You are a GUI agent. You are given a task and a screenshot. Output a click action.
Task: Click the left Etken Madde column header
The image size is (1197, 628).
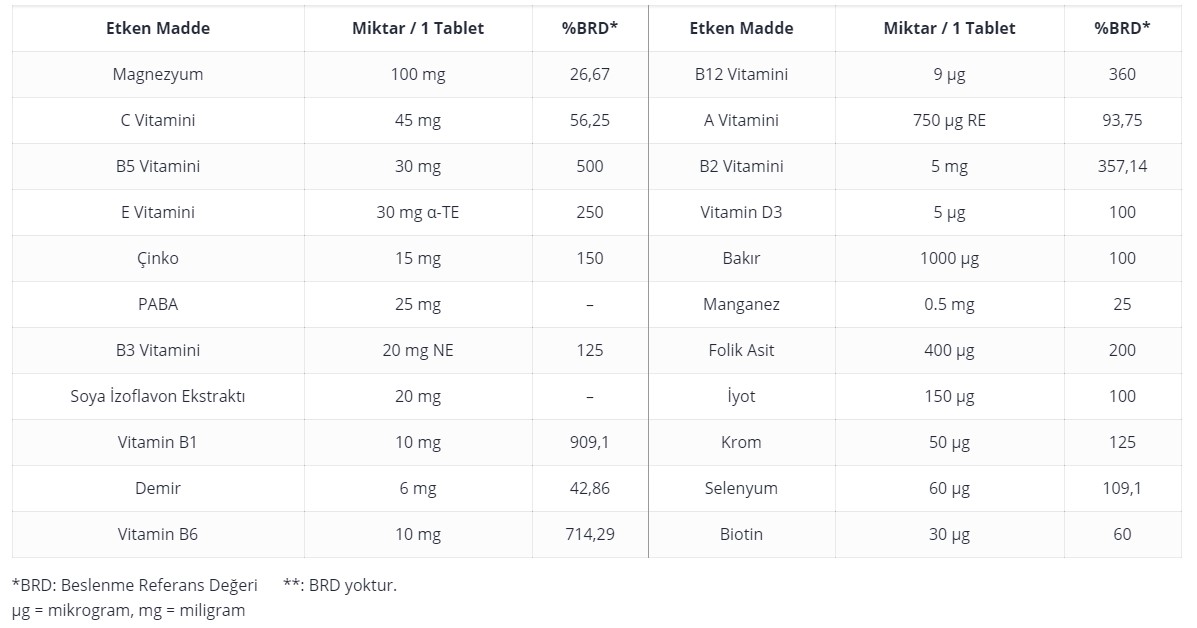(158, 28)
